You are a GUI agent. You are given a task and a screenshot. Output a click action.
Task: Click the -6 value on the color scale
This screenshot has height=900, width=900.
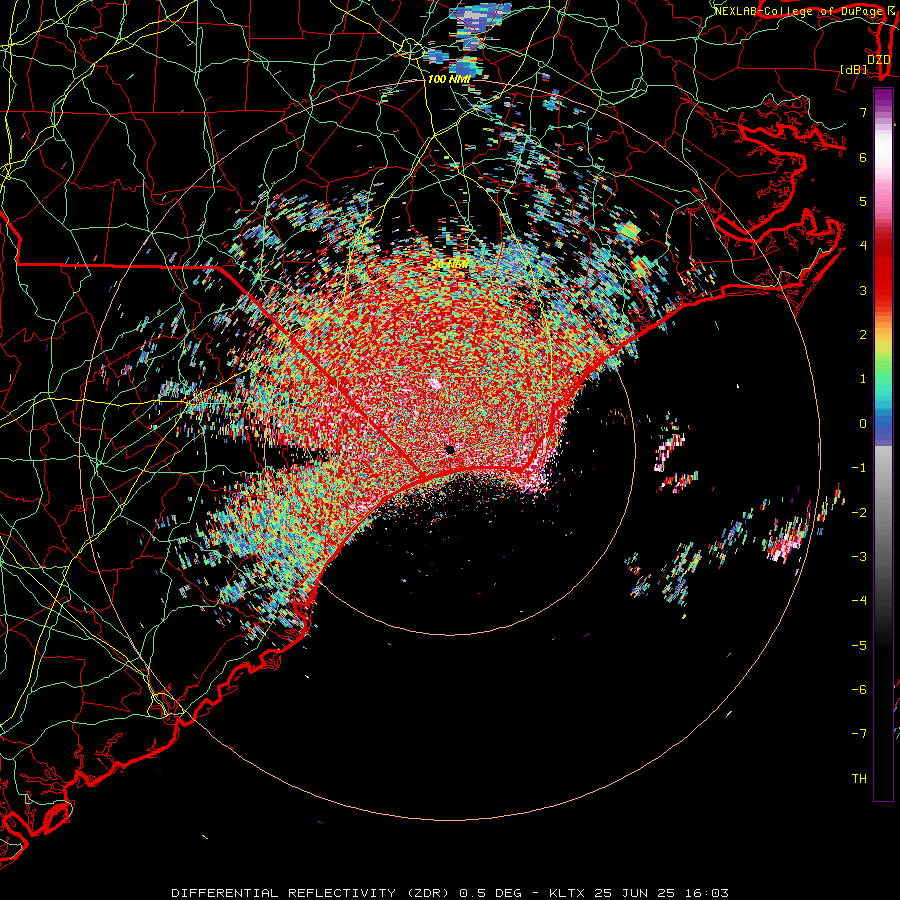[x=859, y=690]
